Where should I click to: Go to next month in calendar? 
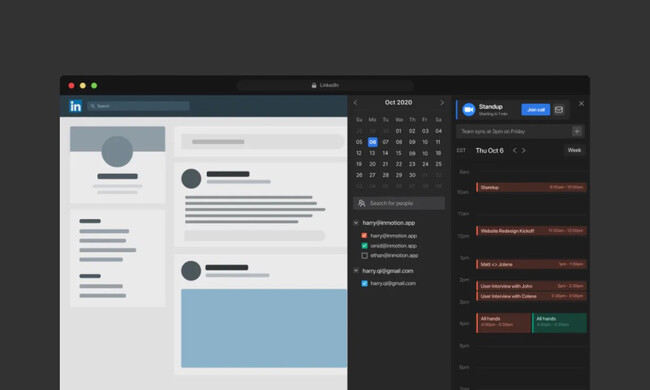442,102
